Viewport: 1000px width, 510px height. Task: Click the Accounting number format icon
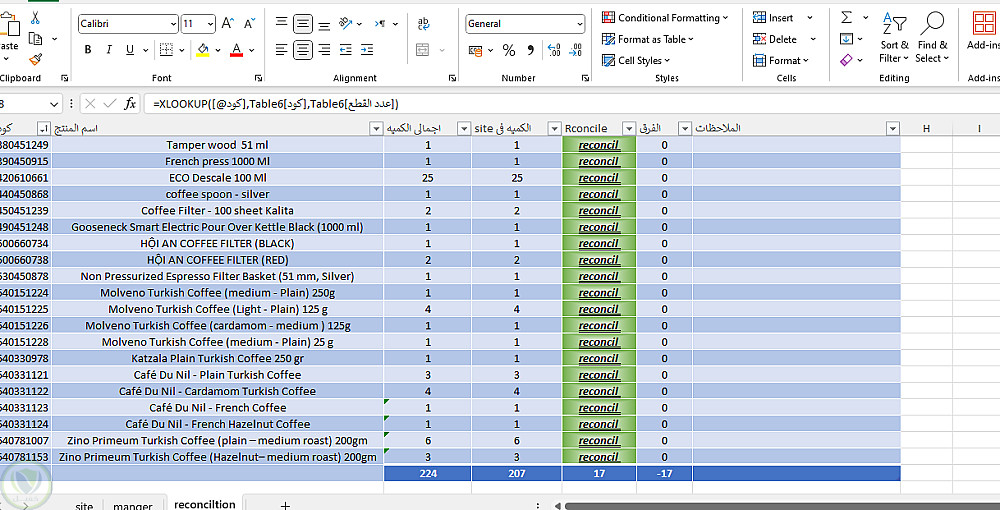(475, 50)
